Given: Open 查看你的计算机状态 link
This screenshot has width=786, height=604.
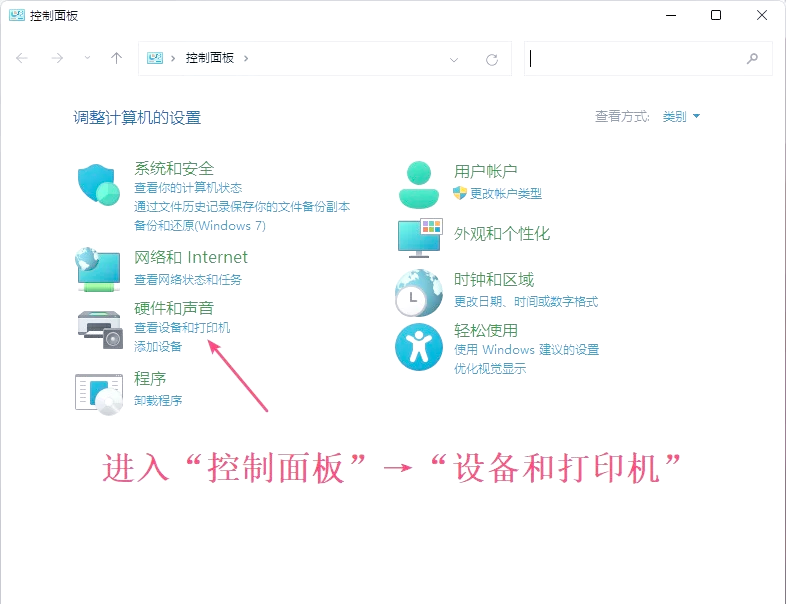Looking at the screenshot, I should pyautogui.click(x=188, y=188).
